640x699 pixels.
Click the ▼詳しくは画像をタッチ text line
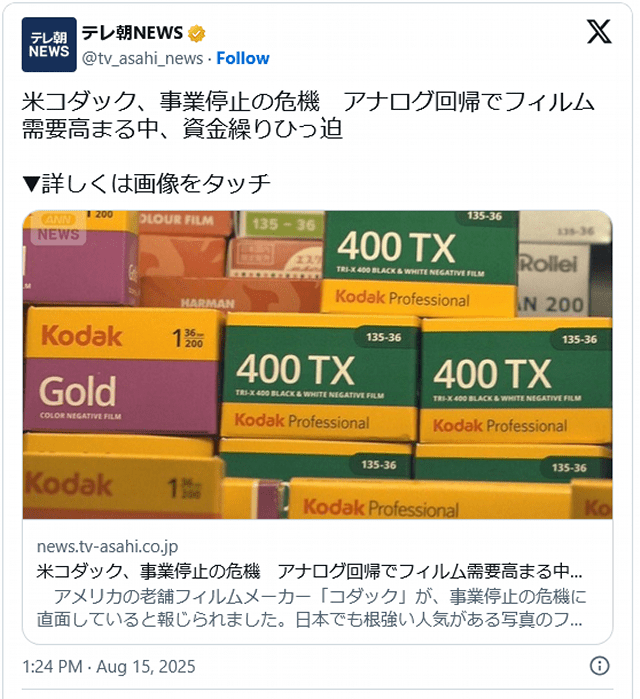(146, 184)
